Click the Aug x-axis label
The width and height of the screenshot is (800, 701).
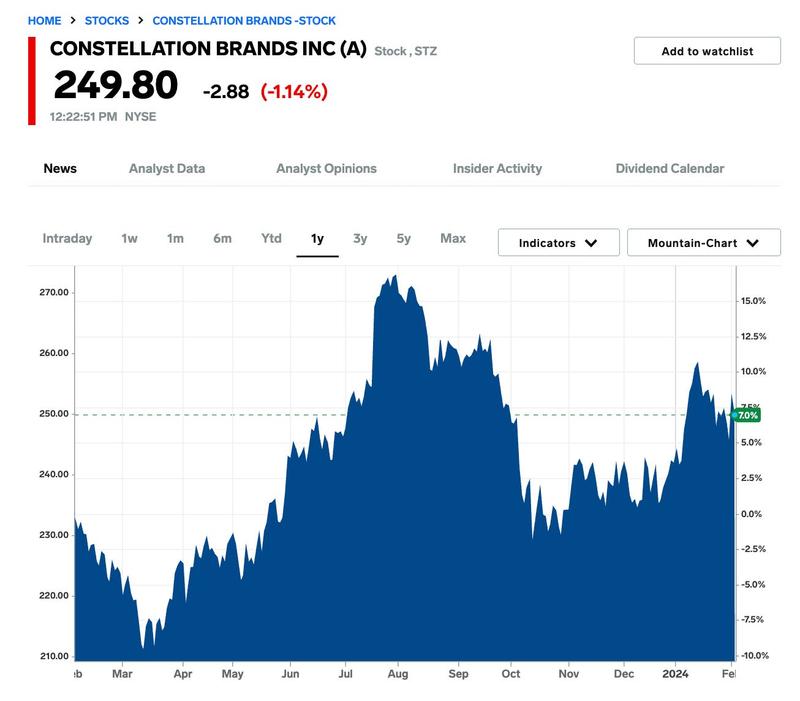coord(398,674)
